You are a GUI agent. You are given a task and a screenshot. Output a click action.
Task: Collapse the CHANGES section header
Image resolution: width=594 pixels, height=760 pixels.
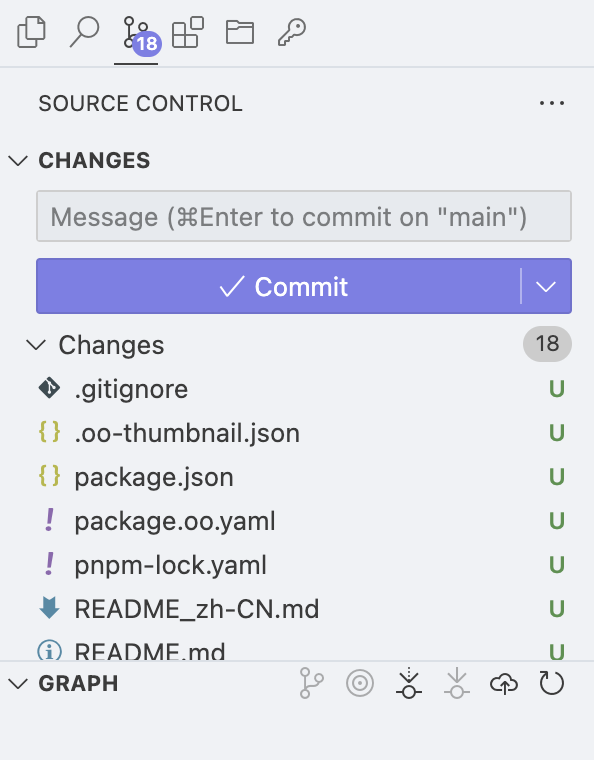80,160
